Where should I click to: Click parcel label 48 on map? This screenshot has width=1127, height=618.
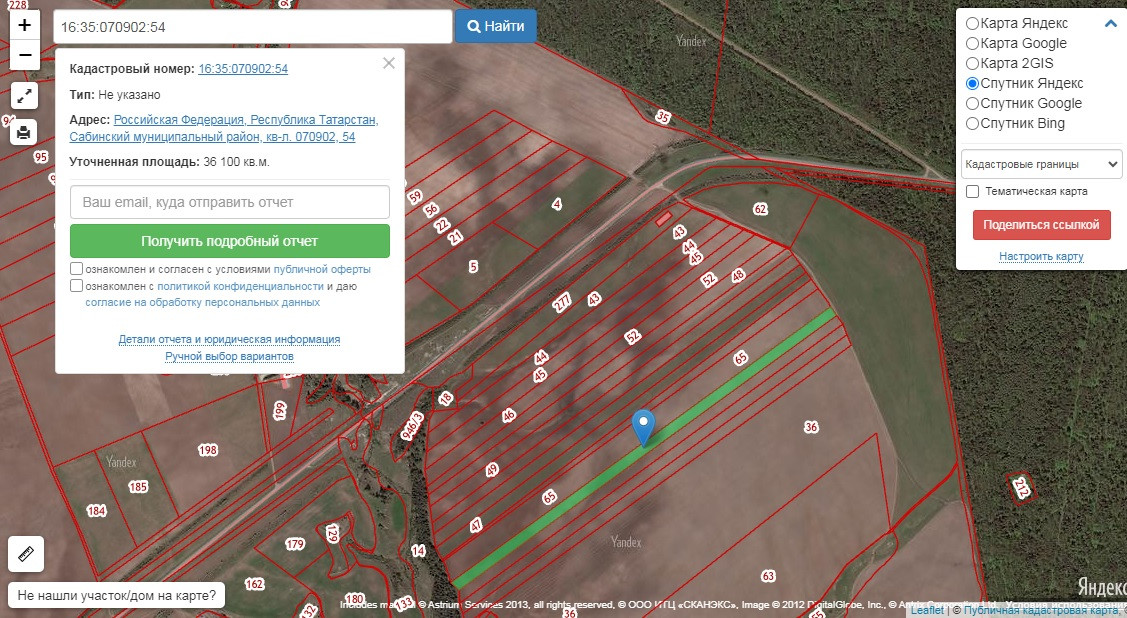tap(738, 275)
